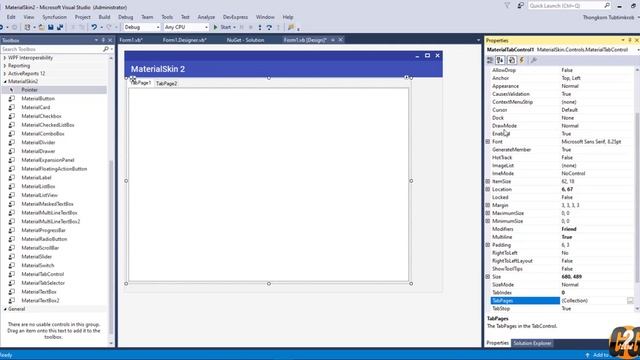
Task: Click the Toolbox panel vertical scrollbar
Action: pyautogui.click(x=111, y=200)
